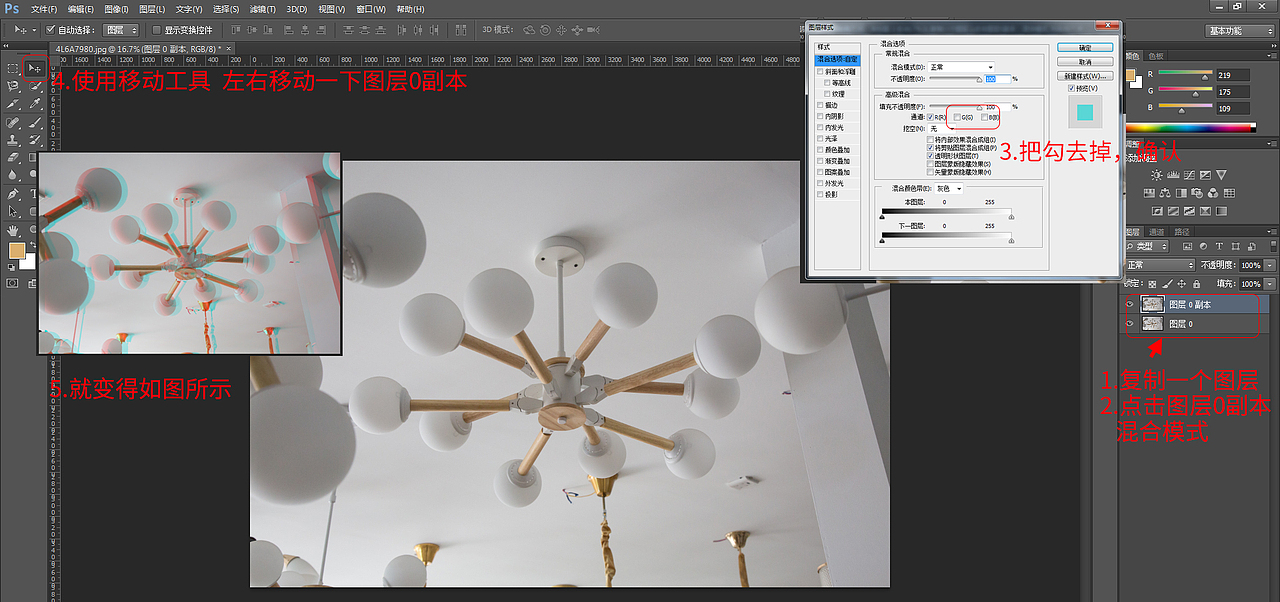Switch to the 通道 tab
The height and width of the screenshot is (602, 1280).
[1157, 232]
